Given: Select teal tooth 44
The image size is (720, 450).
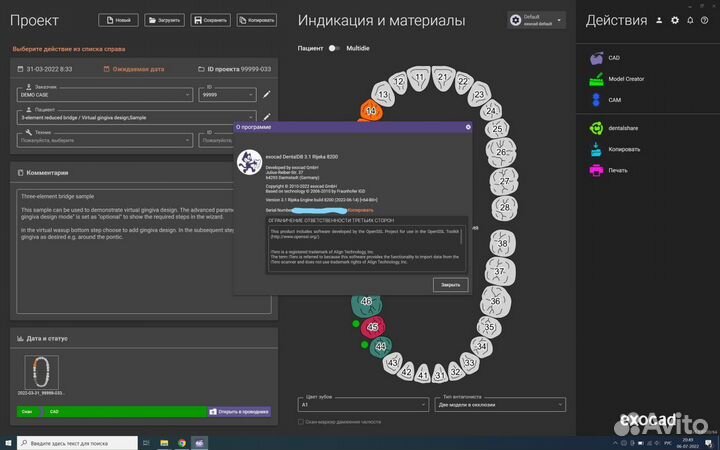Looking at the screenshot, I should tap(381, 347).
